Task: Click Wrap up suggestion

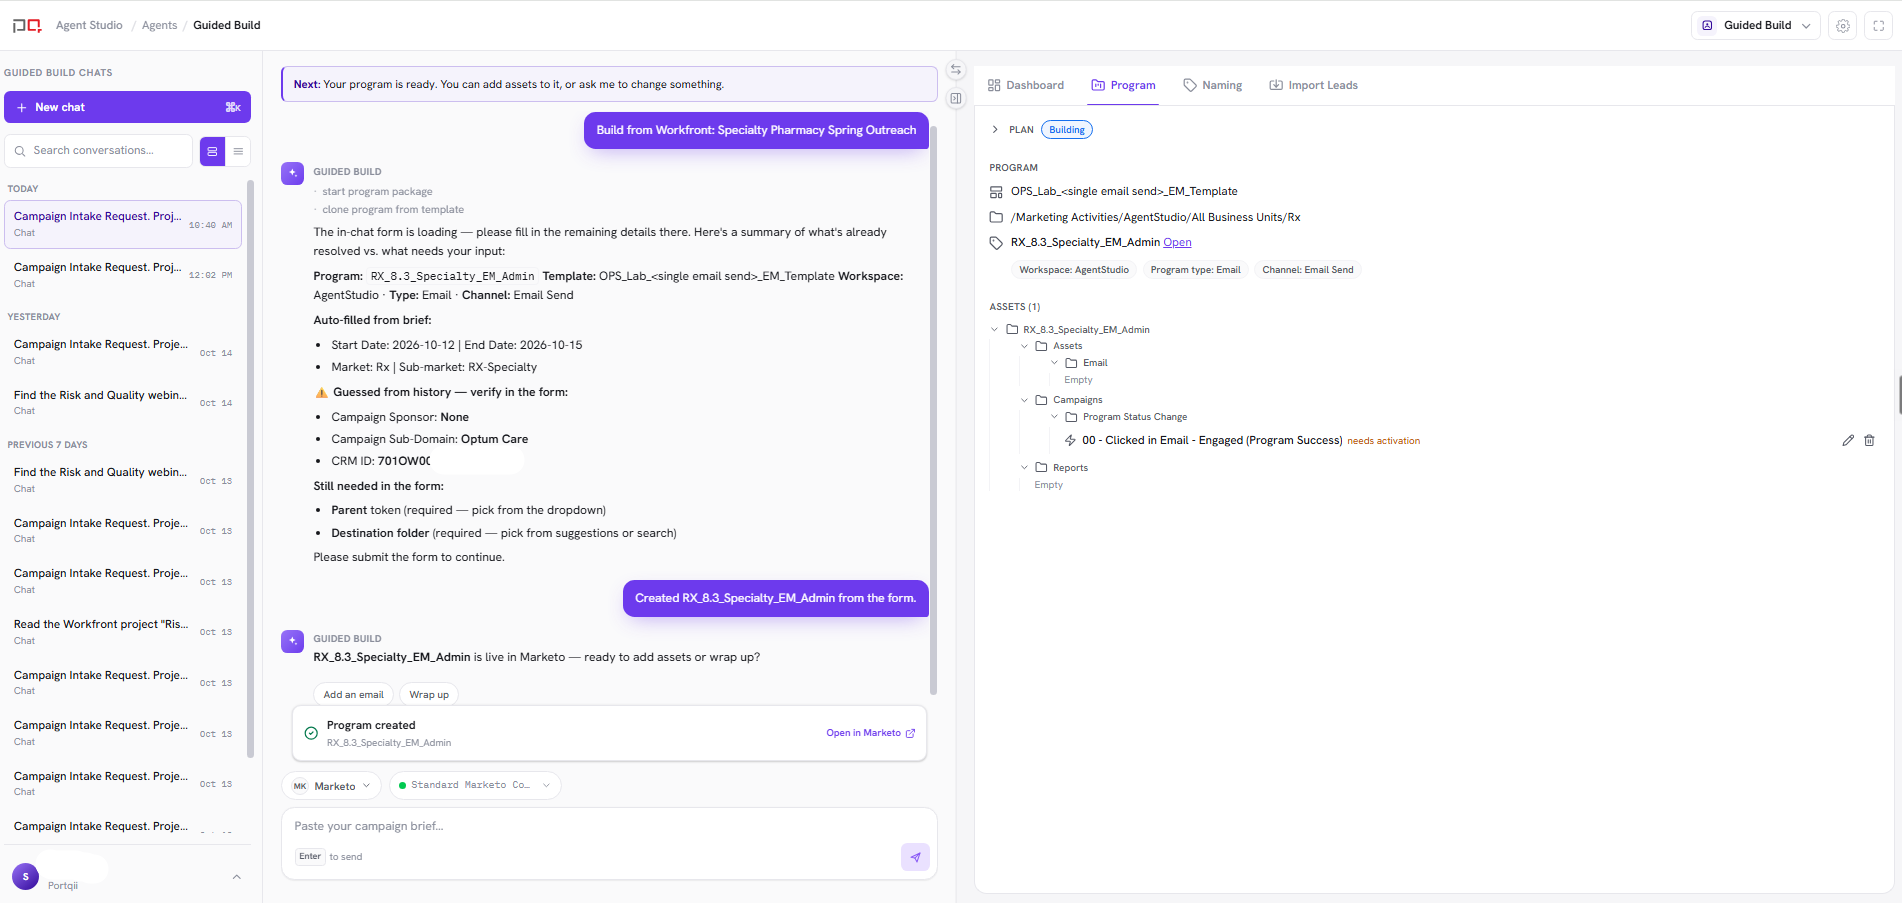Action: (x=429, y=695)
